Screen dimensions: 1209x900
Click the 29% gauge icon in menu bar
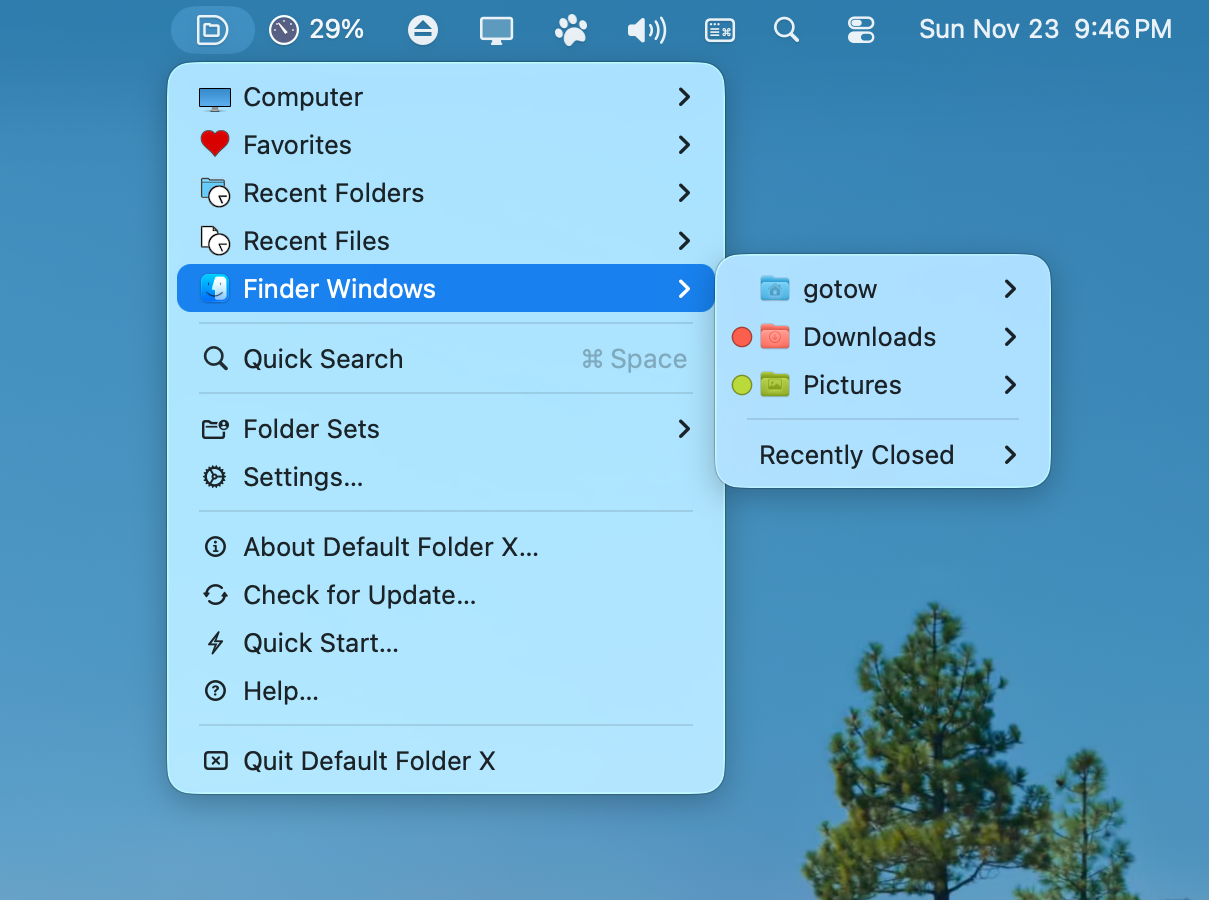284,30
